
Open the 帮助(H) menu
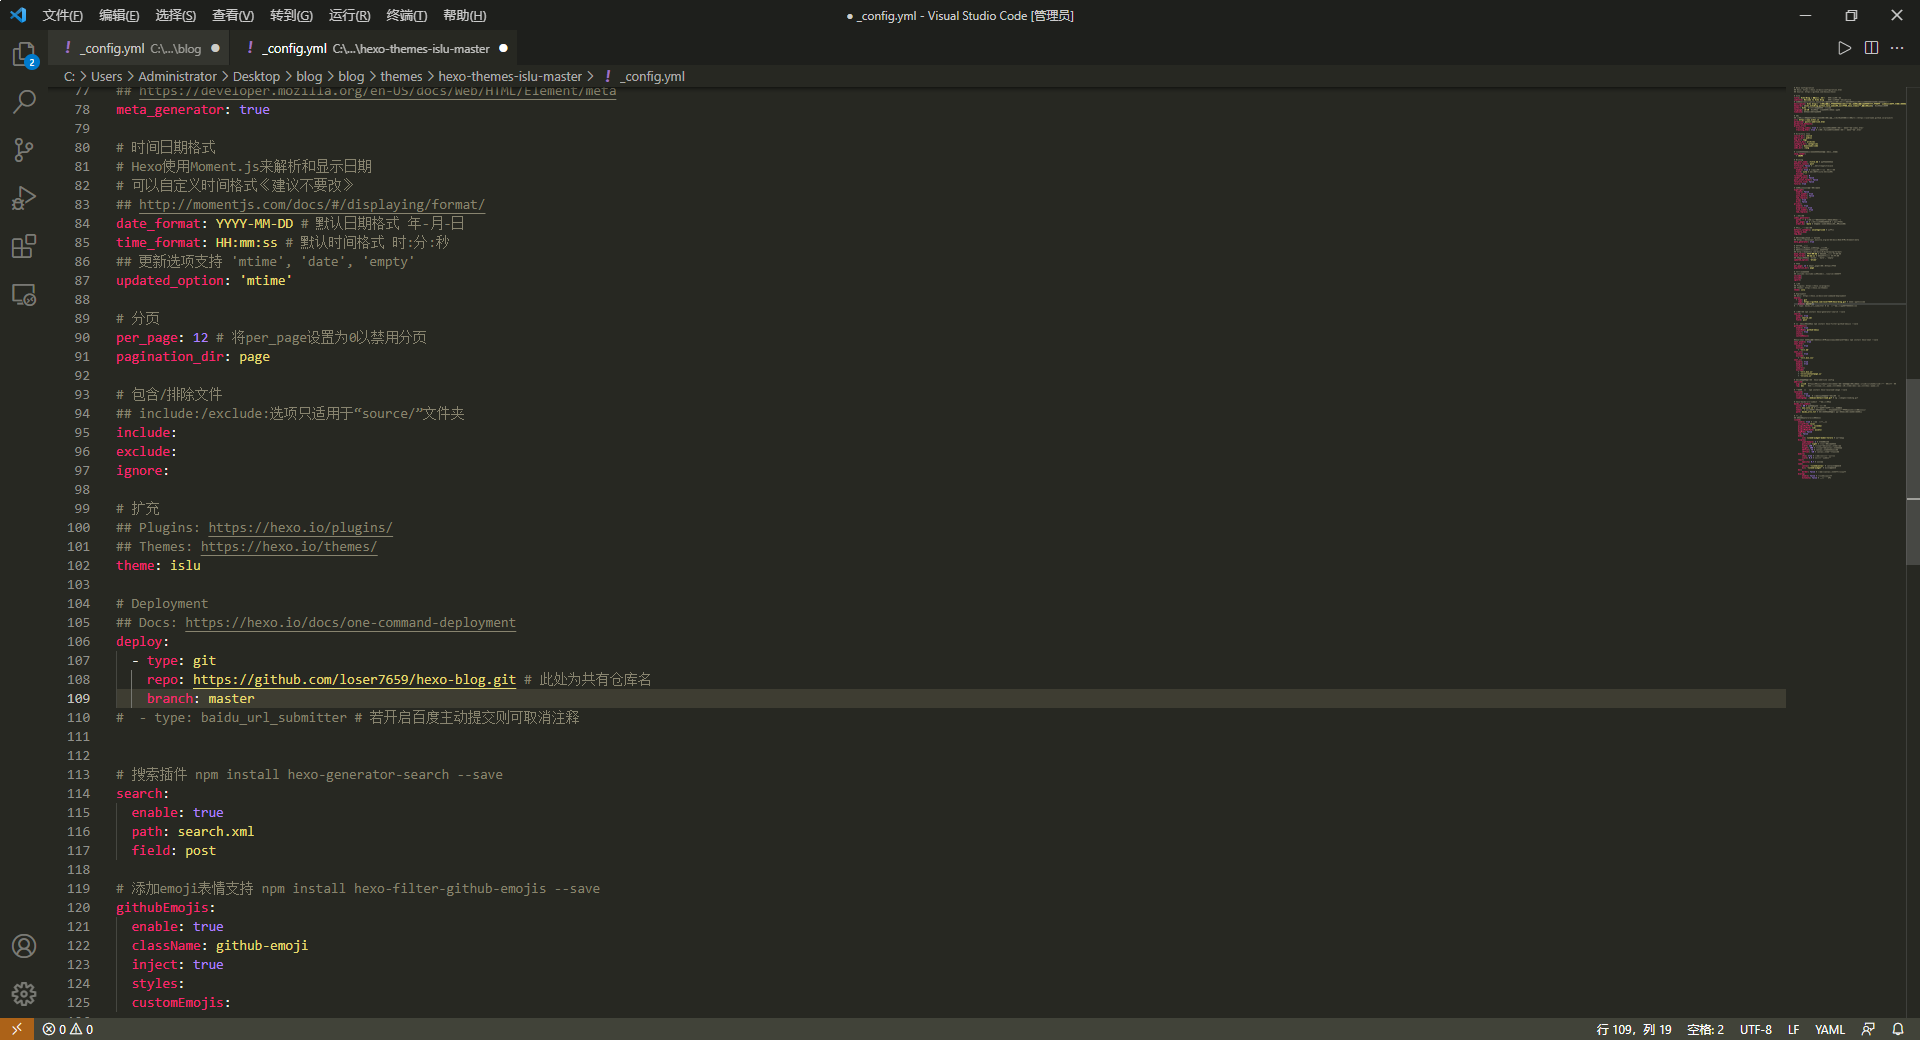[464, 15]
